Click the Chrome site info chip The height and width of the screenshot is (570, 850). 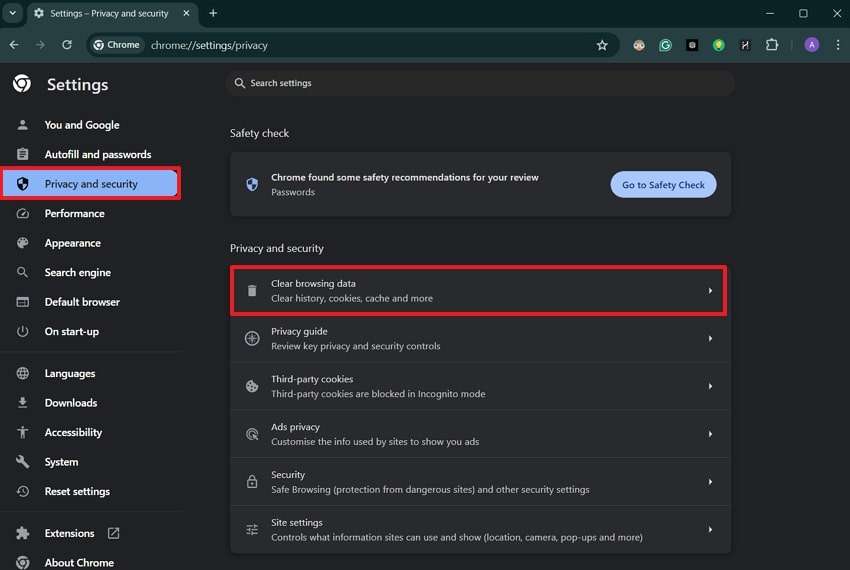117,45
